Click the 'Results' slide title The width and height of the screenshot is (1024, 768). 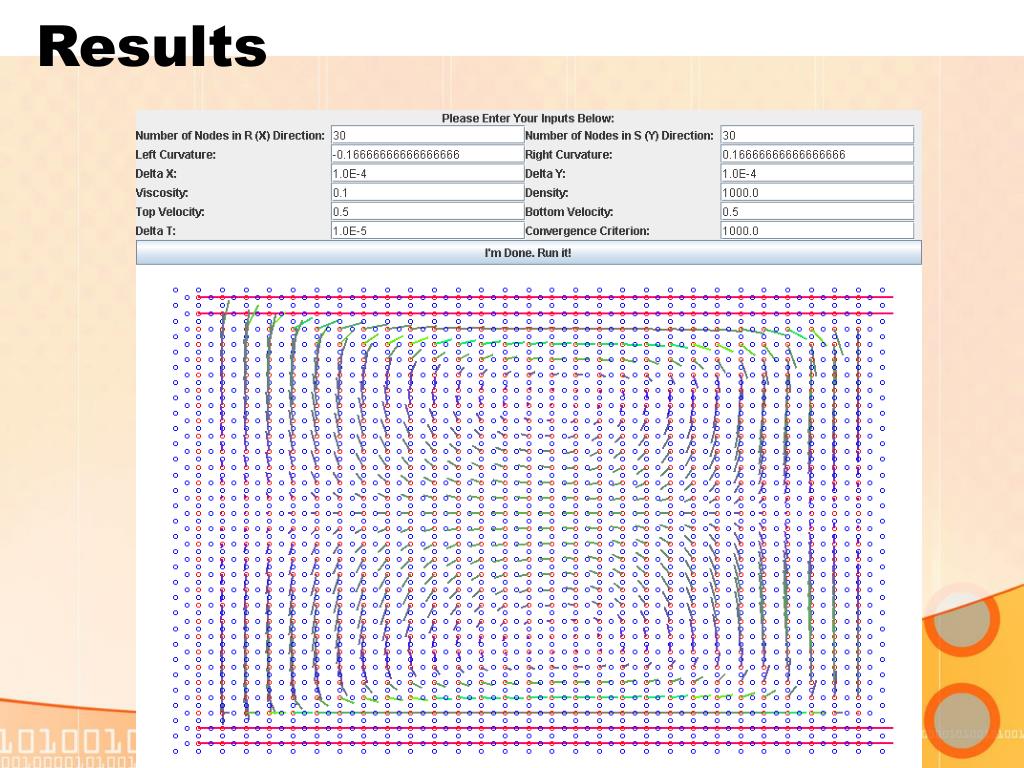pos(152,46)
